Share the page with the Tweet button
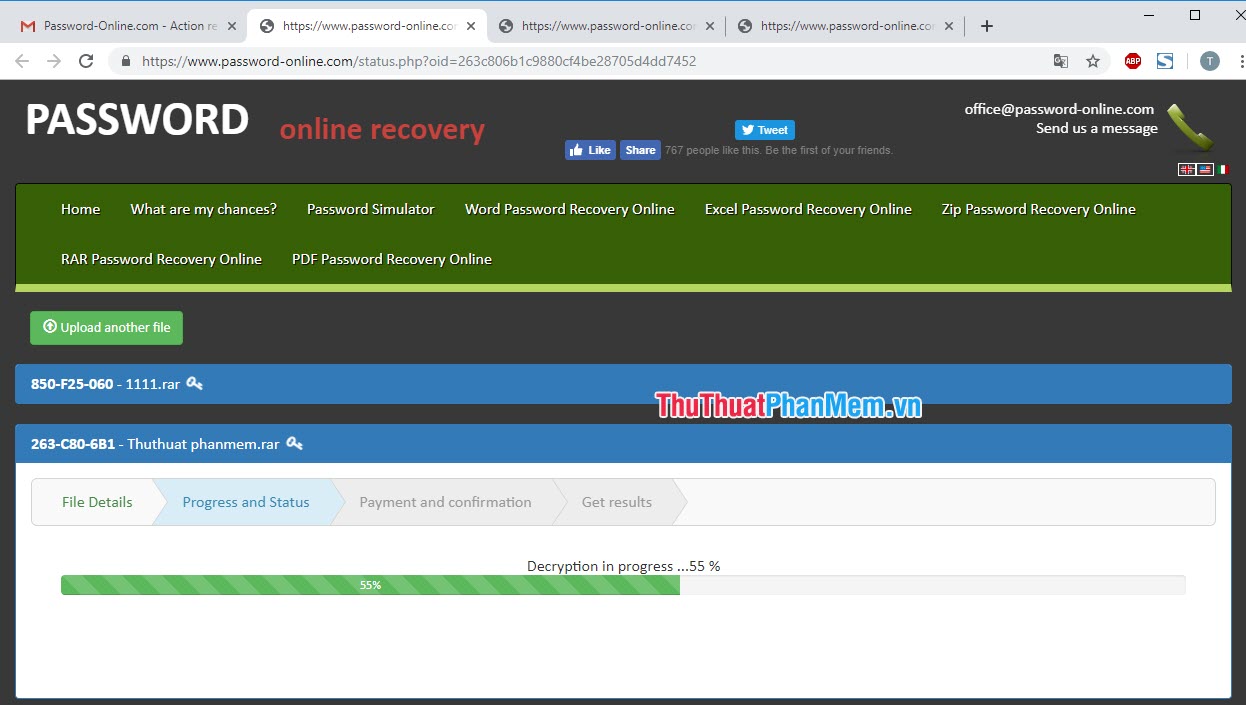The height and width of the screenshot is (705, 1246). [764, 129]
